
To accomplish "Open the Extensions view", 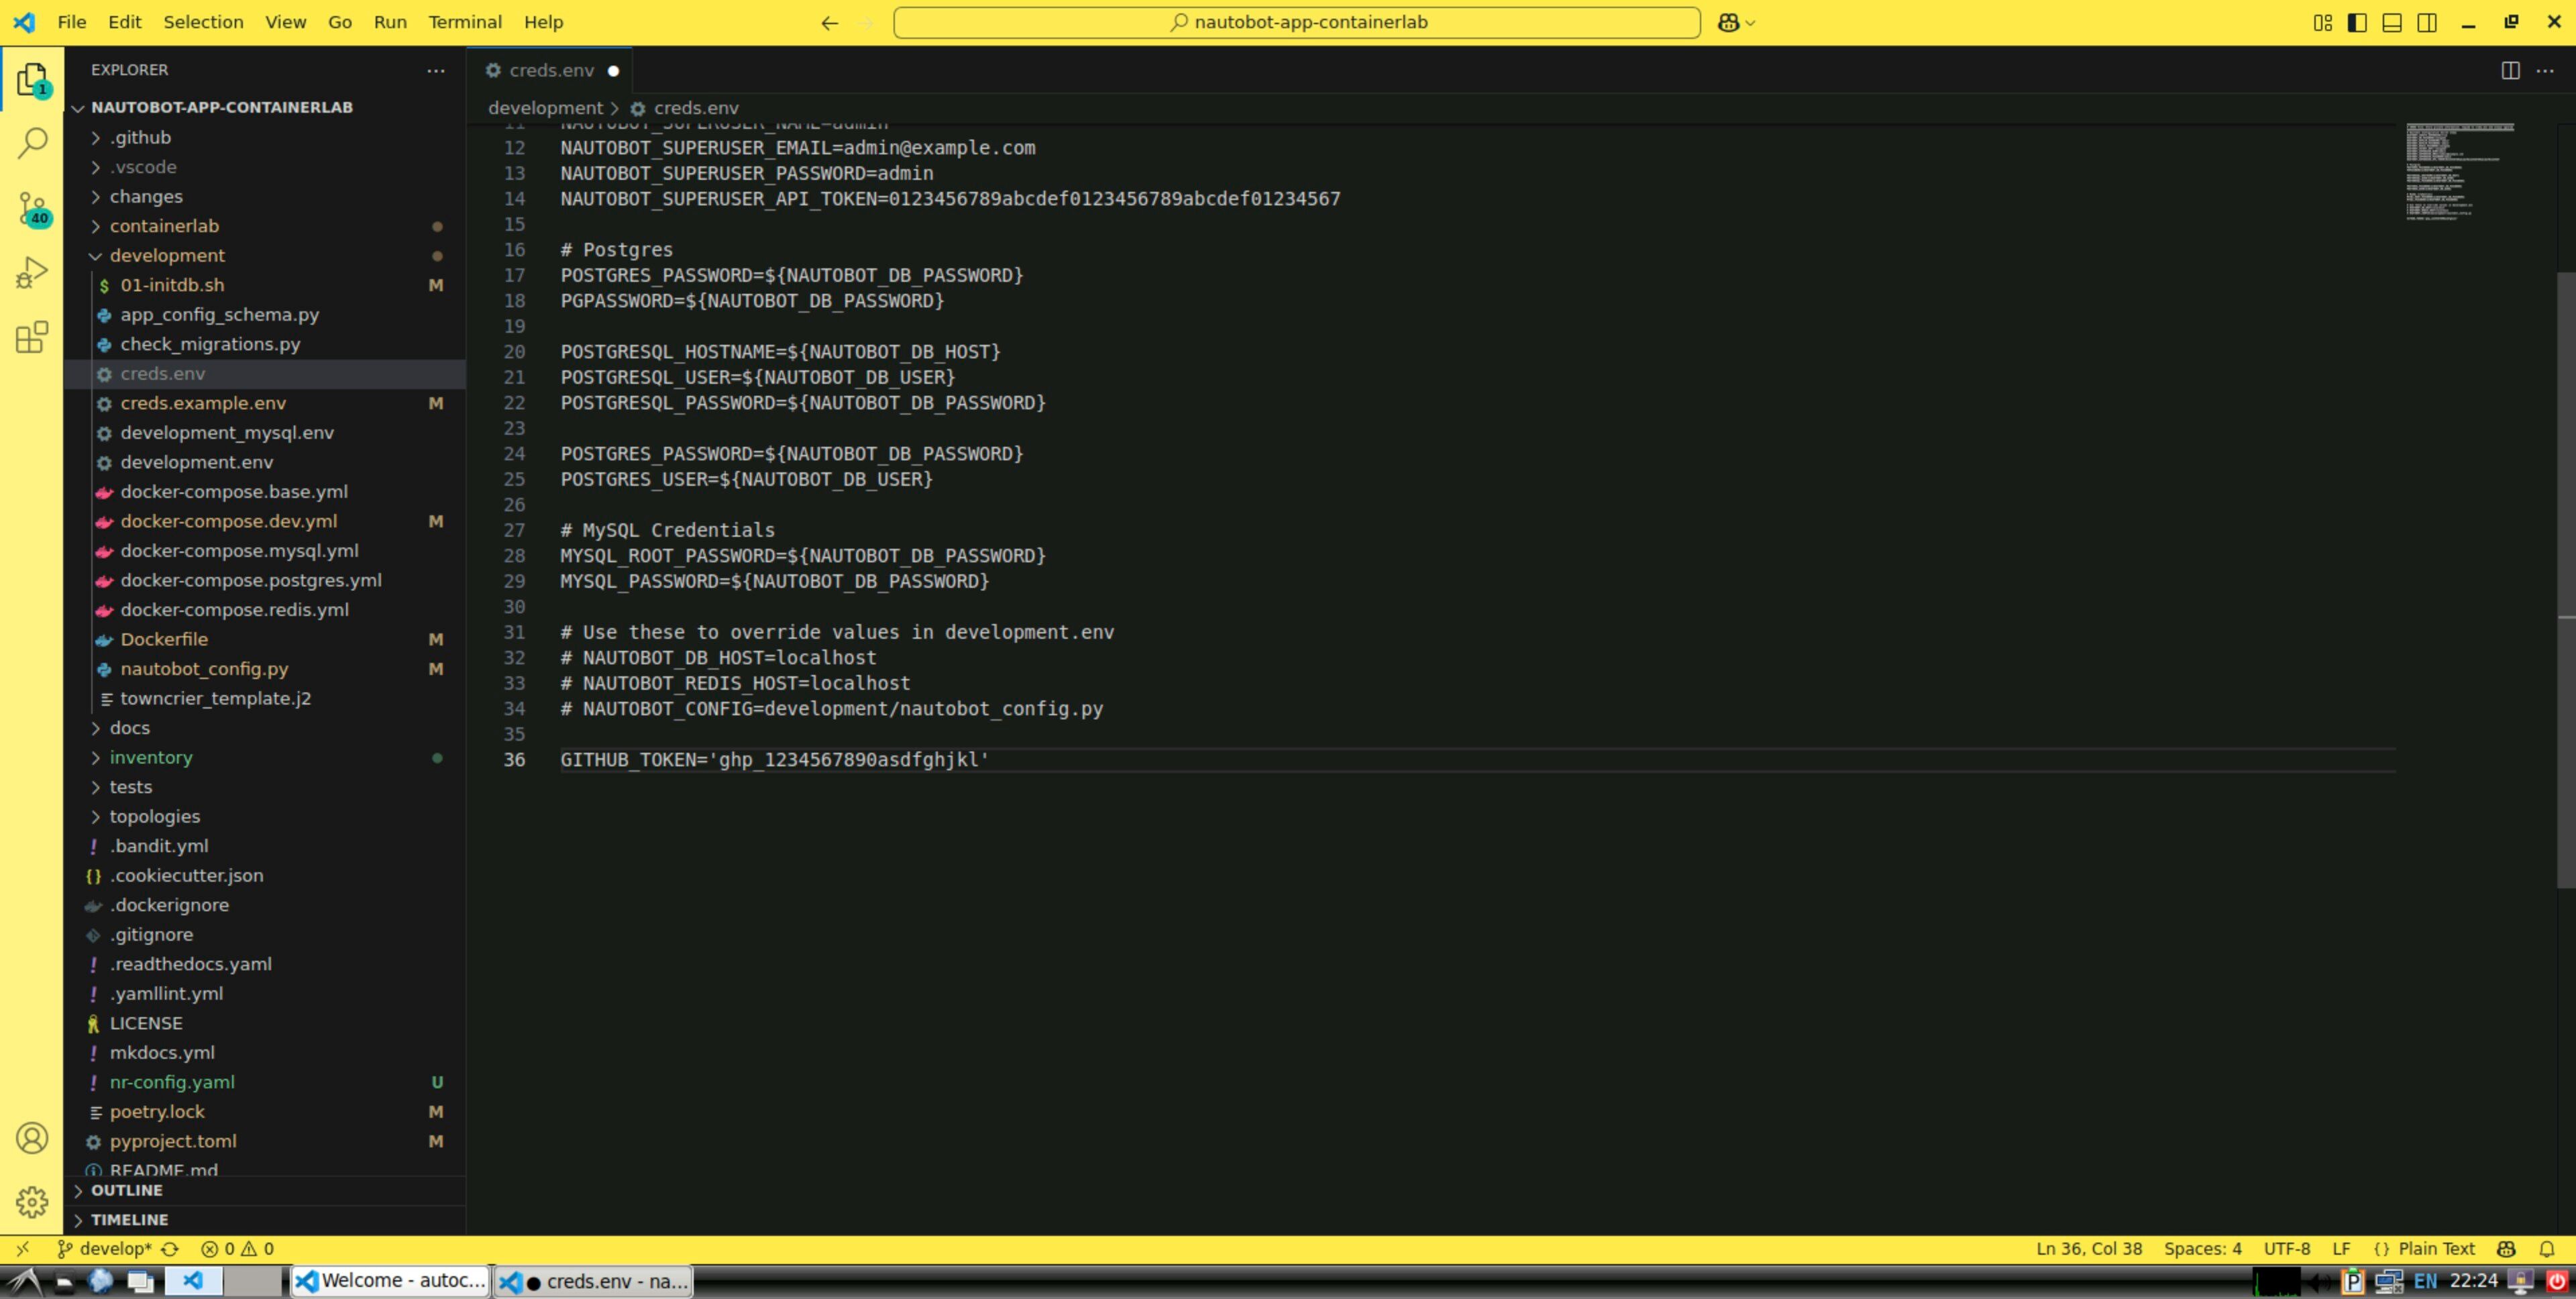I will point(32,338).
